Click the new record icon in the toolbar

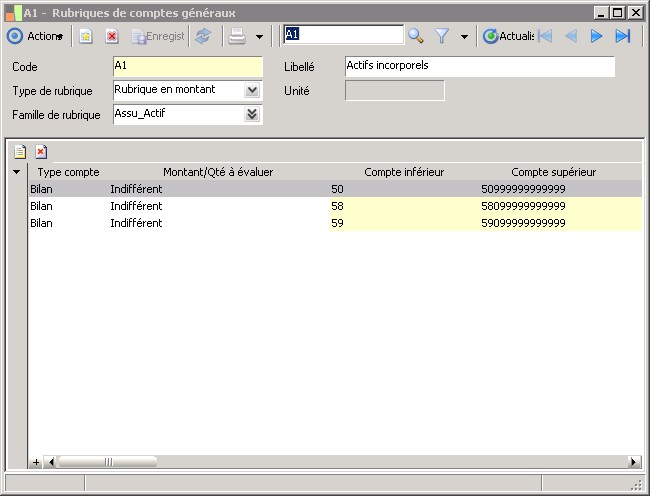pyautogui.click(x=87, y=36)
